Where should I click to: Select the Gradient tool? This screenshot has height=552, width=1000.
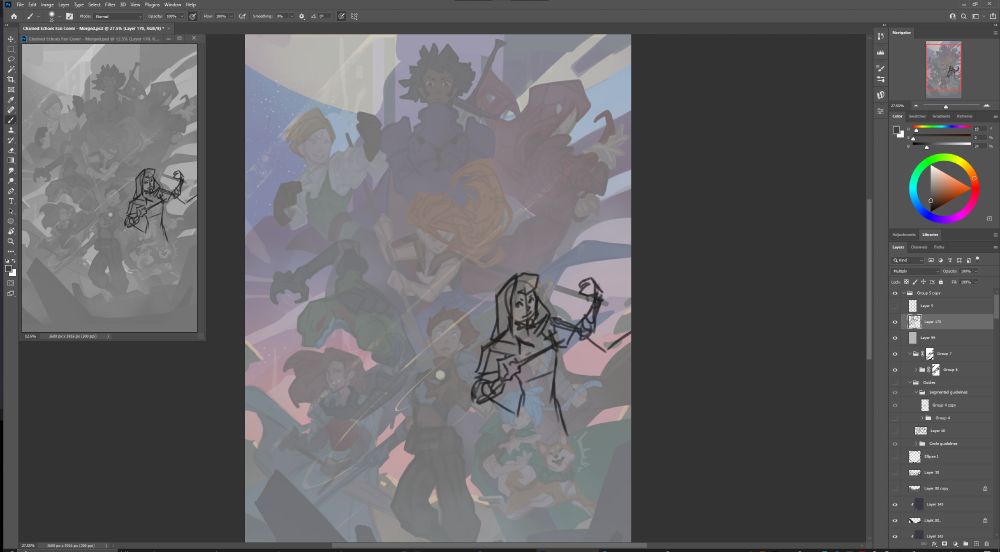click(x=11, y=161)
